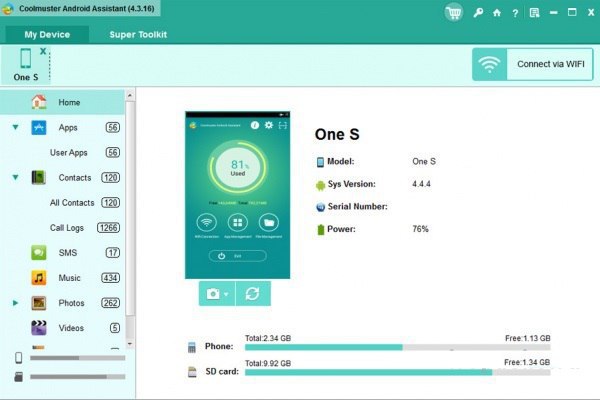Click the Music note icon
The height and width of the screenshot is (400, 600).
[x=39, y=278]
